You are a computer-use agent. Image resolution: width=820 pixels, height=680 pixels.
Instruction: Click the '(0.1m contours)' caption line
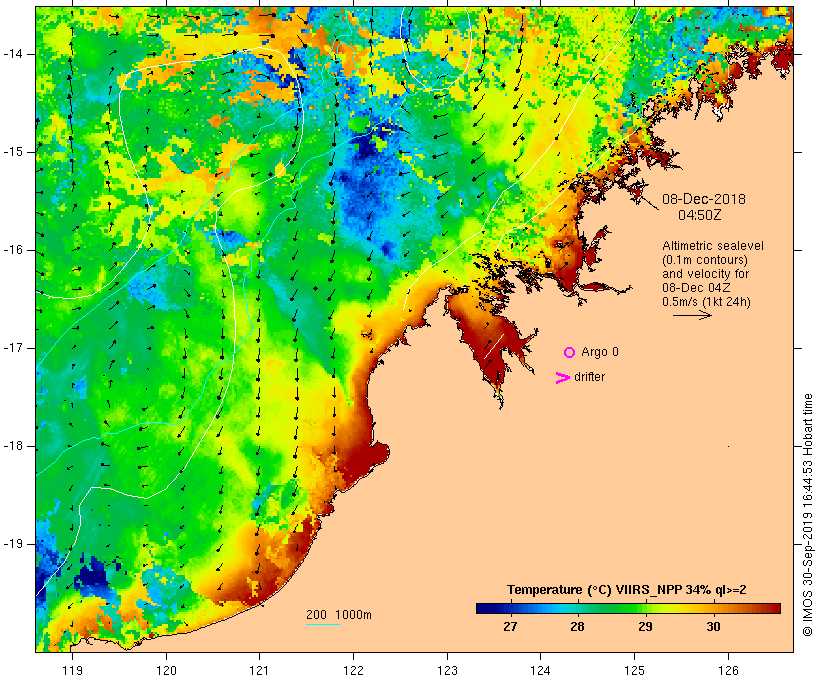[705, 260]
